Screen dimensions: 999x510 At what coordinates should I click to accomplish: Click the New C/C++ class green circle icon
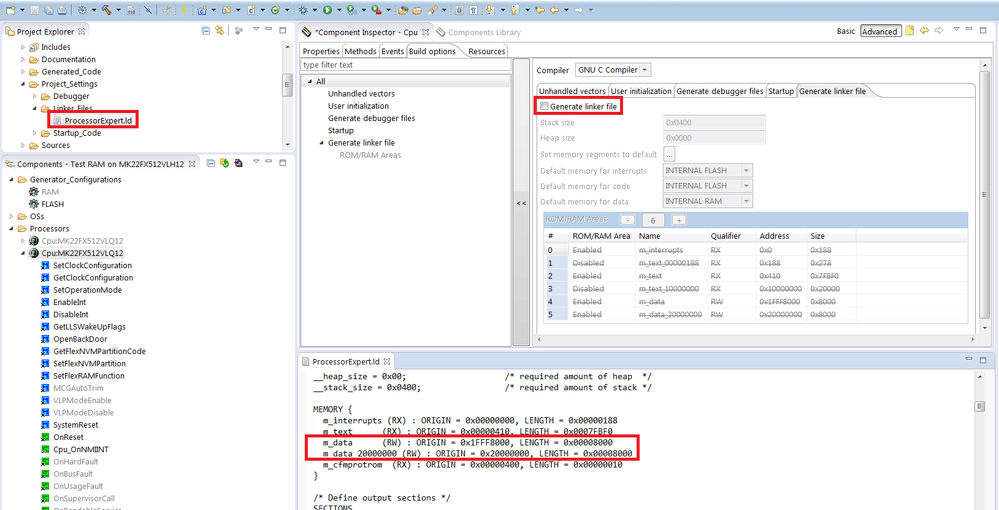pos(275,10)
